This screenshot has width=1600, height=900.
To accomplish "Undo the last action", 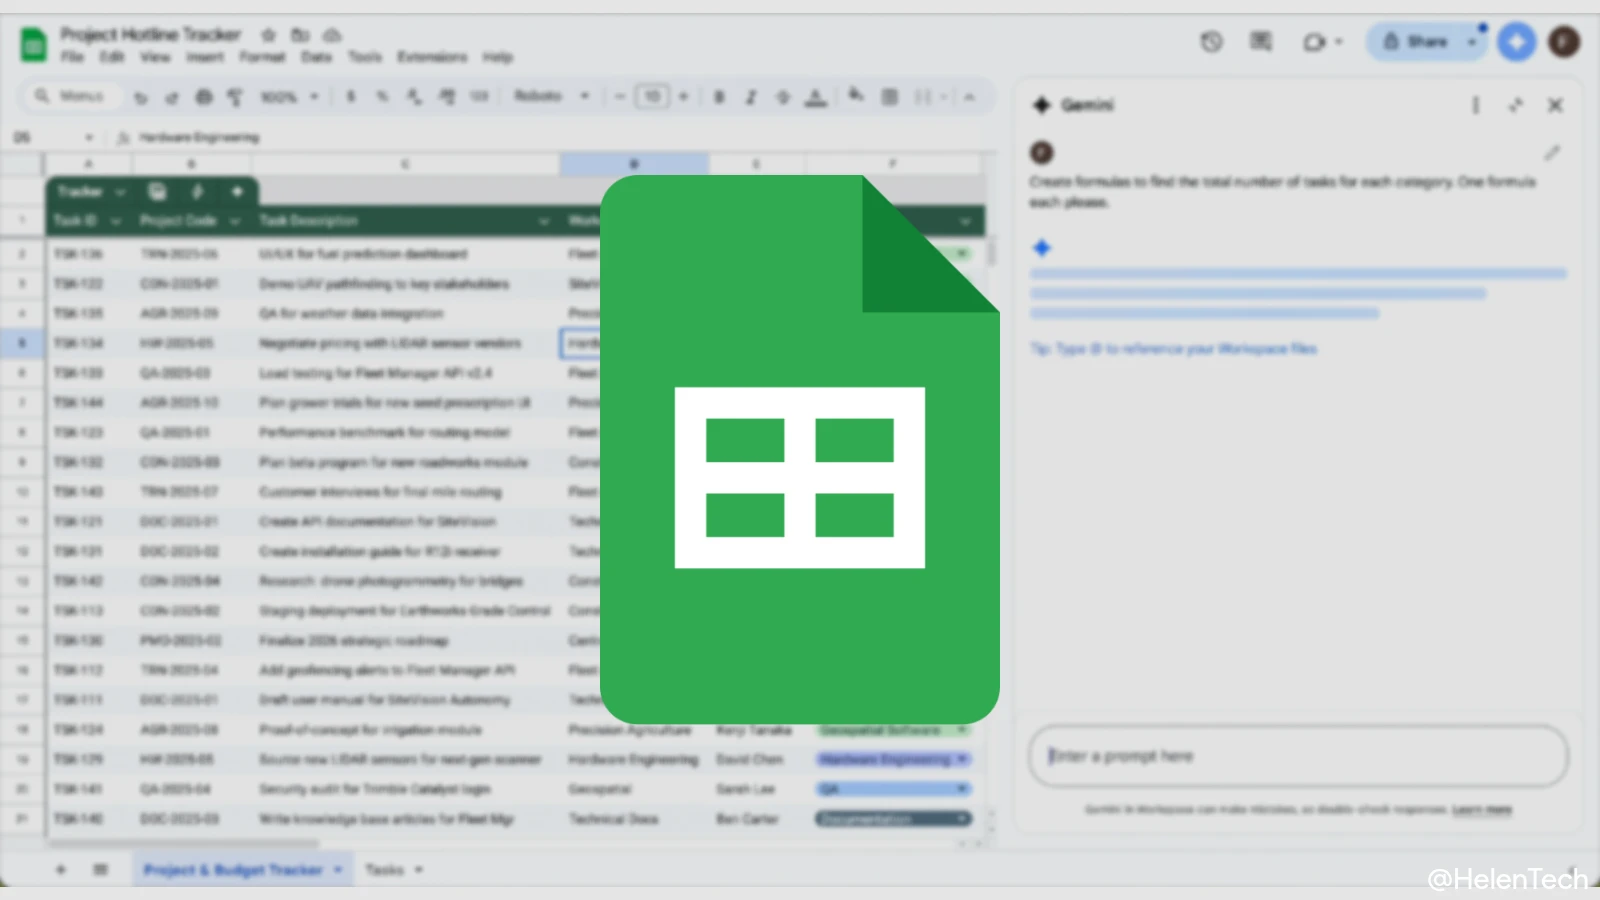I will click(x=141, y=97).
